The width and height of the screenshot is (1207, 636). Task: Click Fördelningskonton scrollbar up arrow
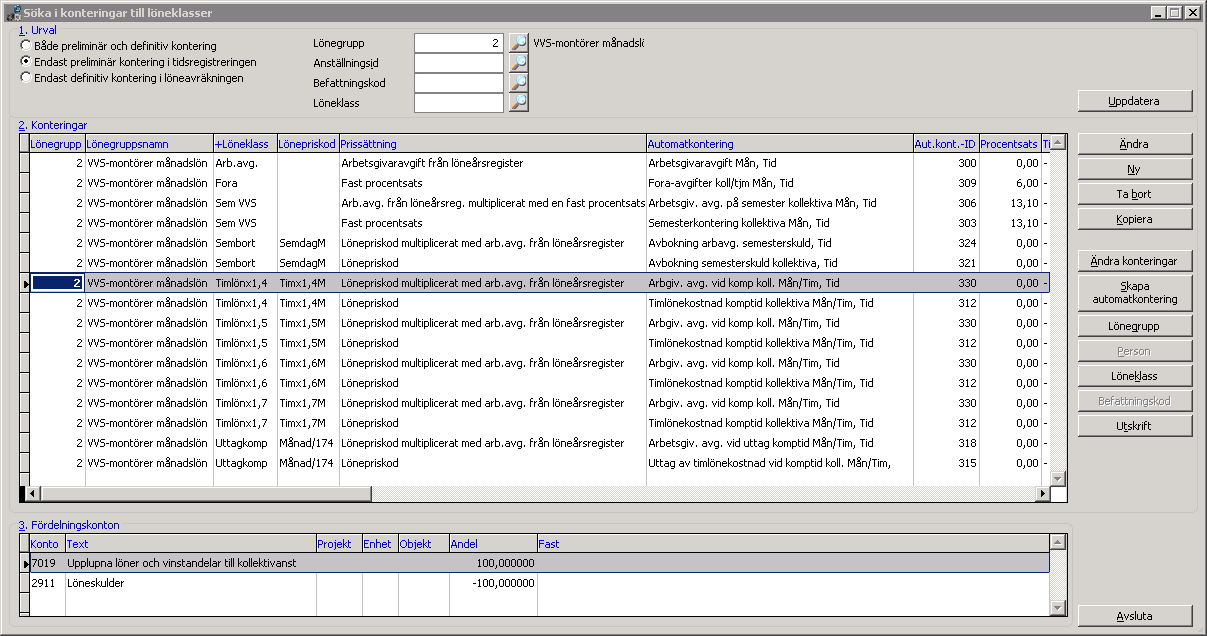1058,543
